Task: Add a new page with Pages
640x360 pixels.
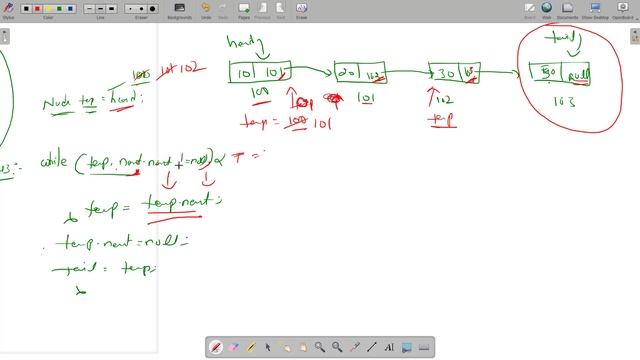Action: click(x=244, y=11)
